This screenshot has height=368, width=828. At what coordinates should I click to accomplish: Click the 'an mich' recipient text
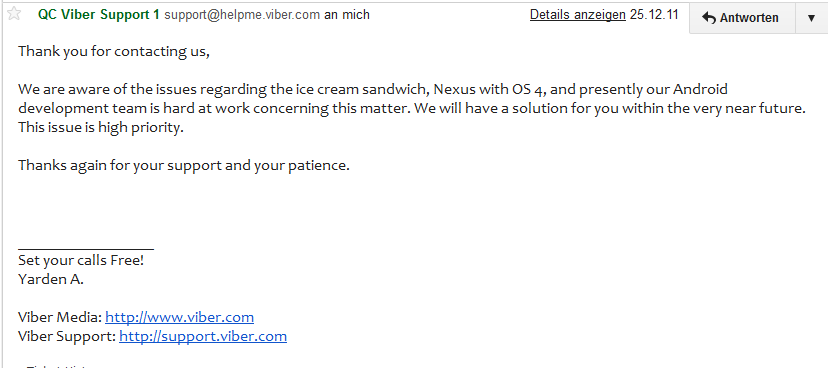[x=346, y=15]
